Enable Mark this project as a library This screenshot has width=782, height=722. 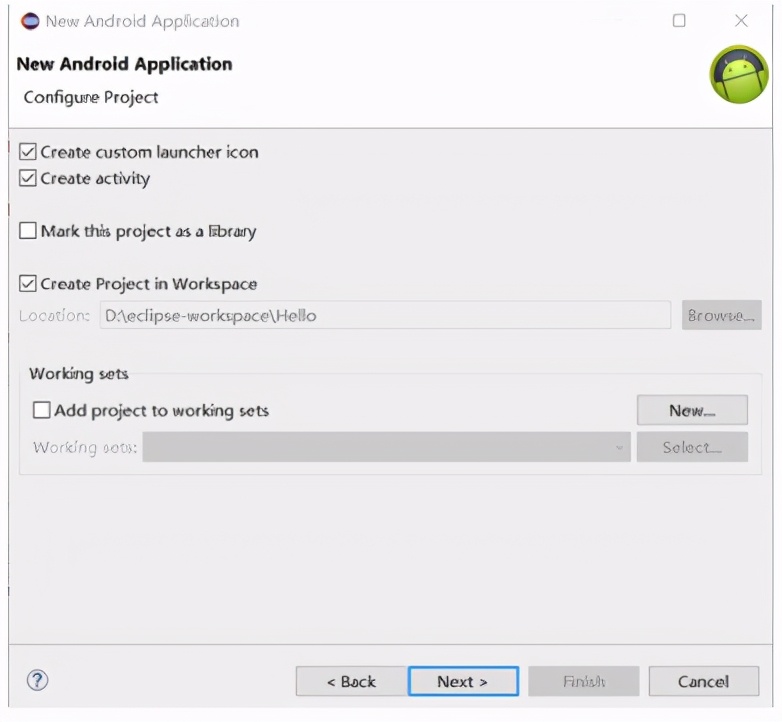click(28, 231)
